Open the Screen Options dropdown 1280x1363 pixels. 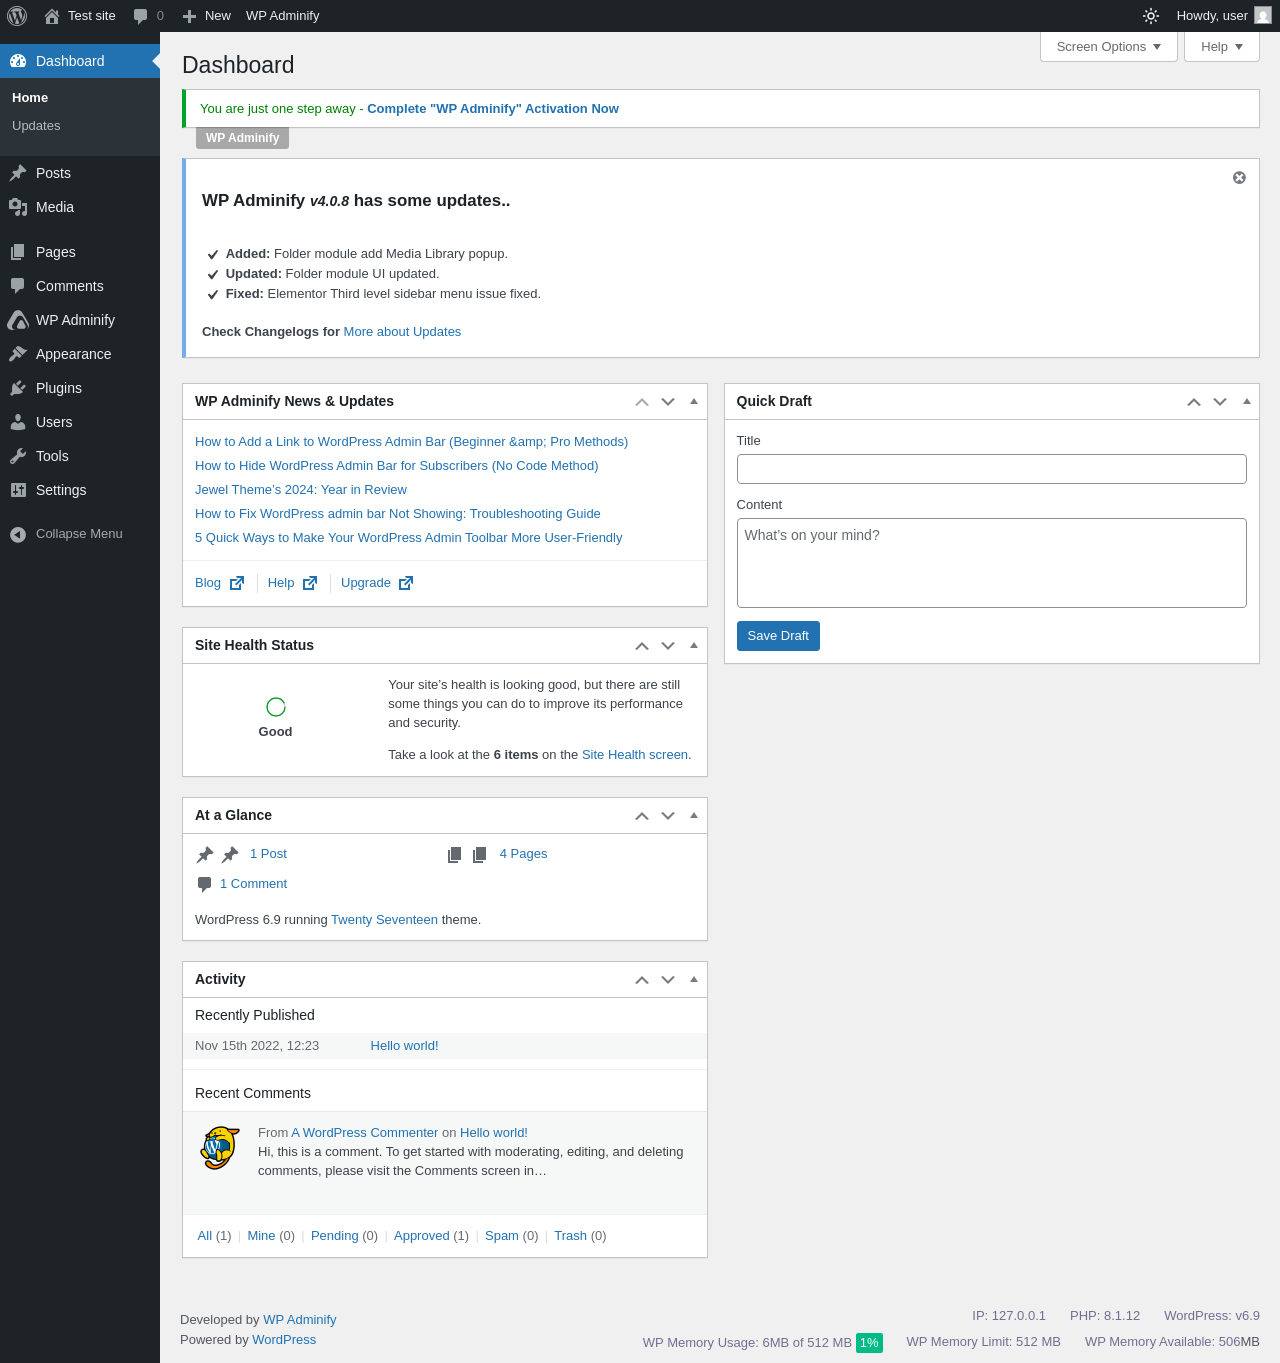tap(1108, 47)
